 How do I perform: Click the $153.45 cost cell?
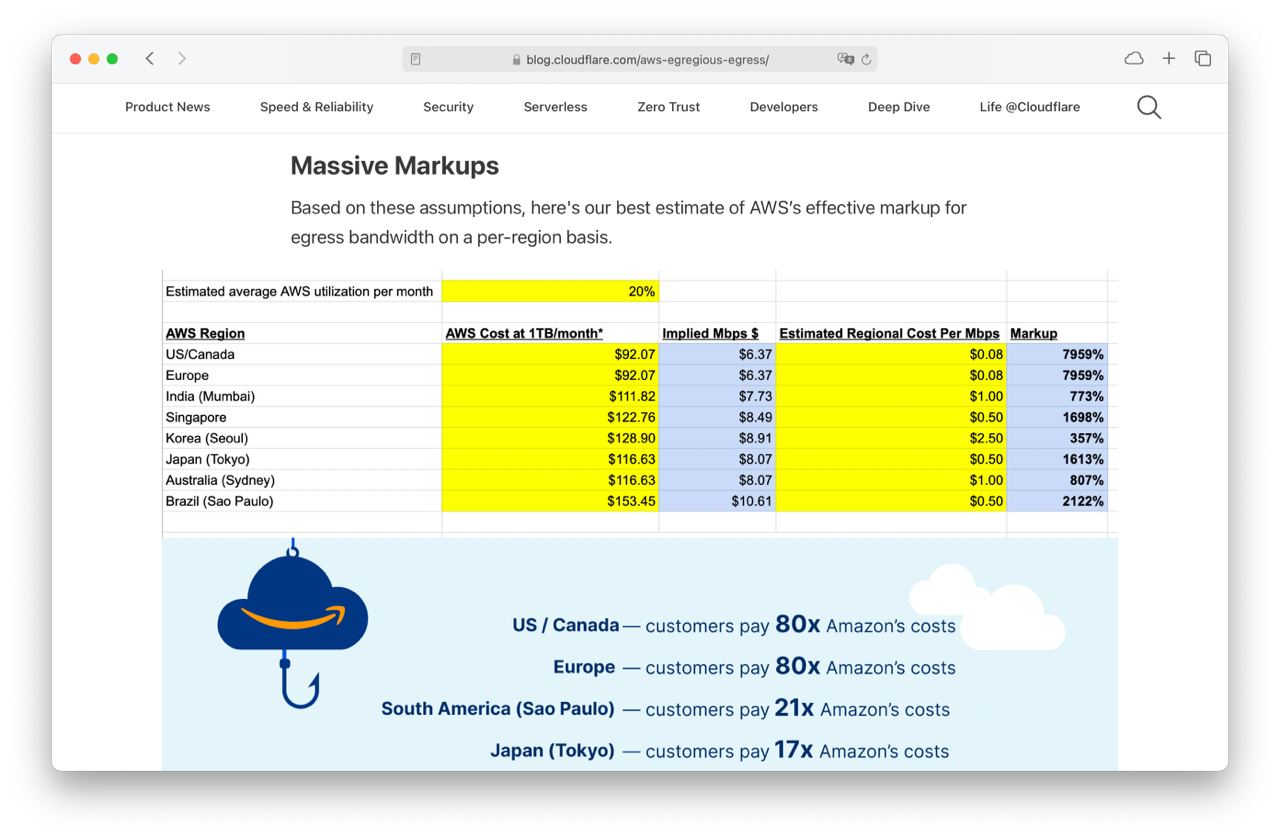(x=550, y=501)
